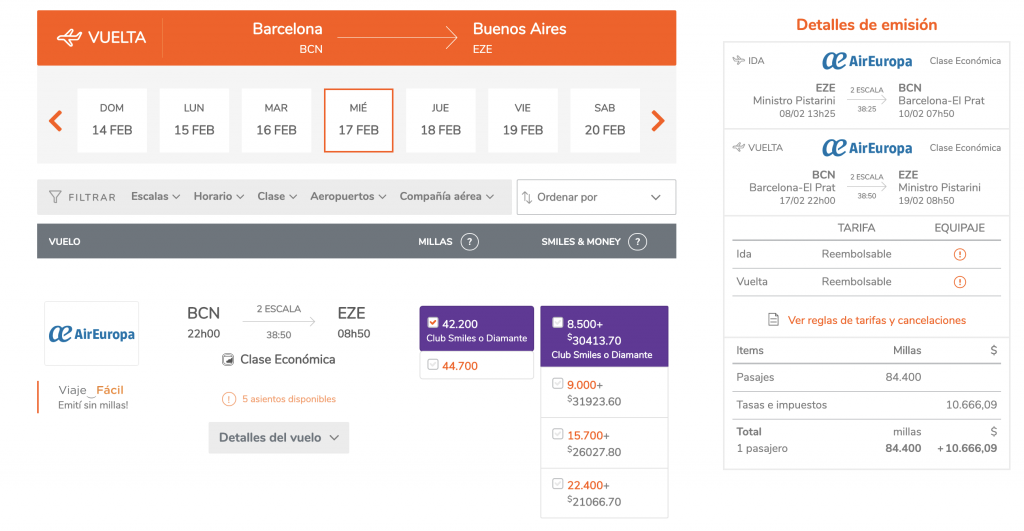Click the Ida Reembolsable tariff text

[x=856, y=254]
